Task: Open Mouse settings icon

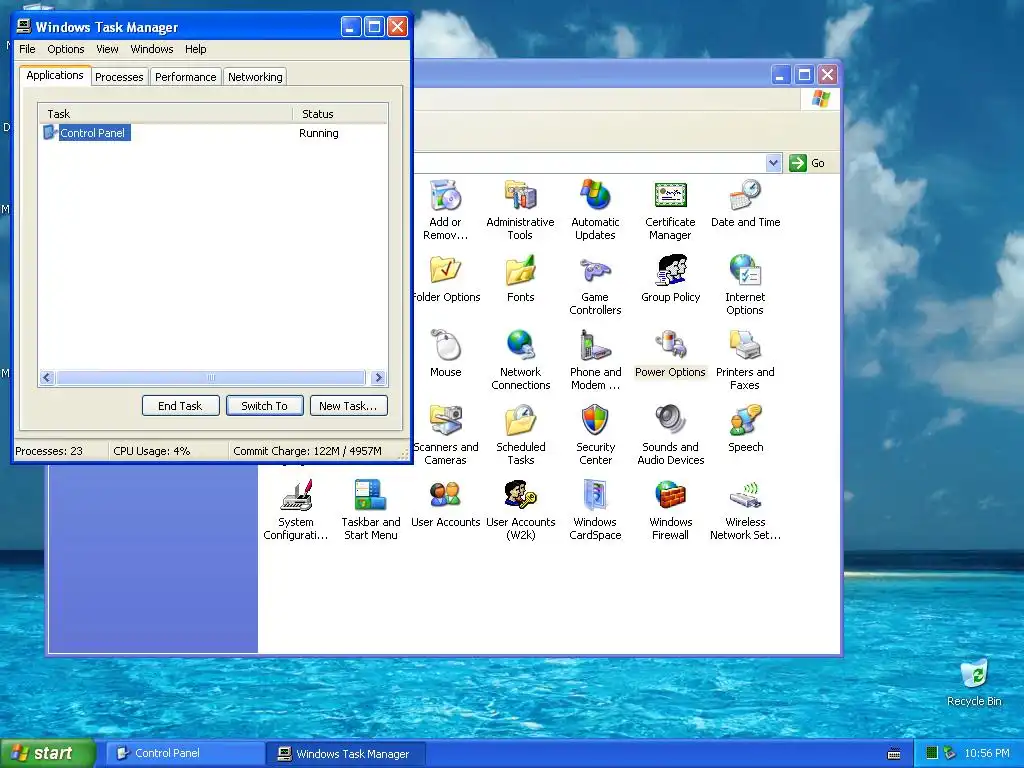Action: 446,354
